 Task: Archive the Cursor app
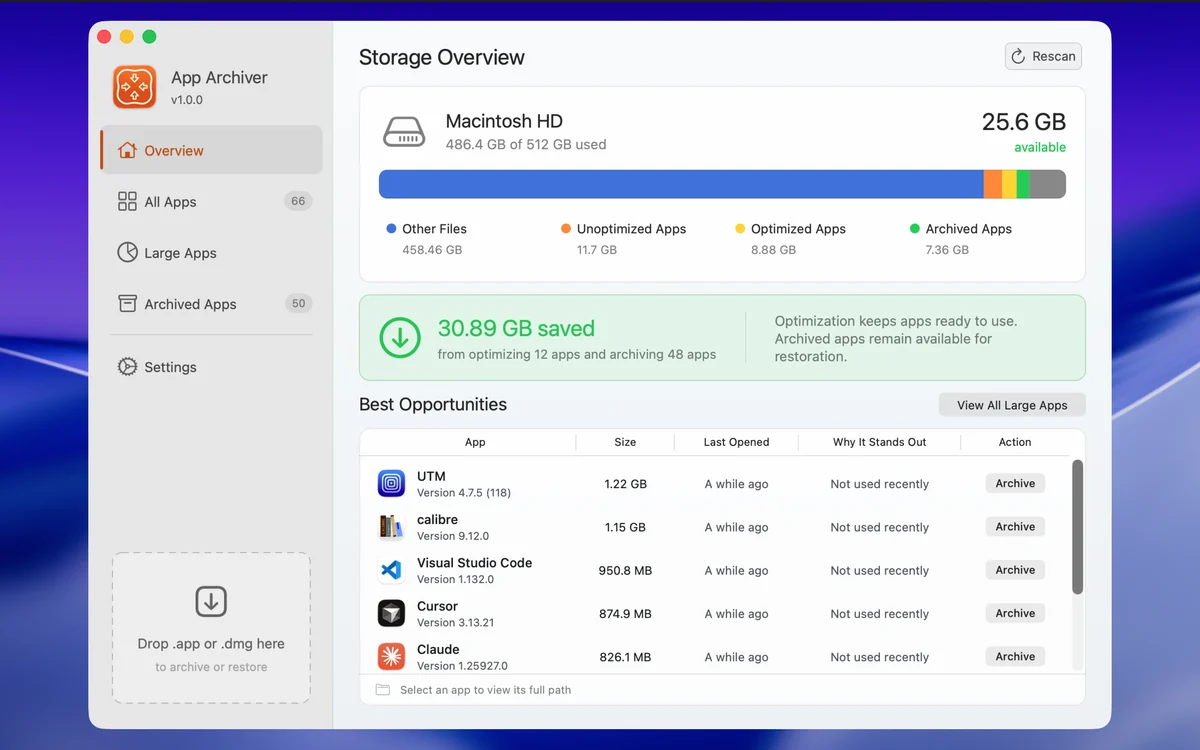[1015, 613]
